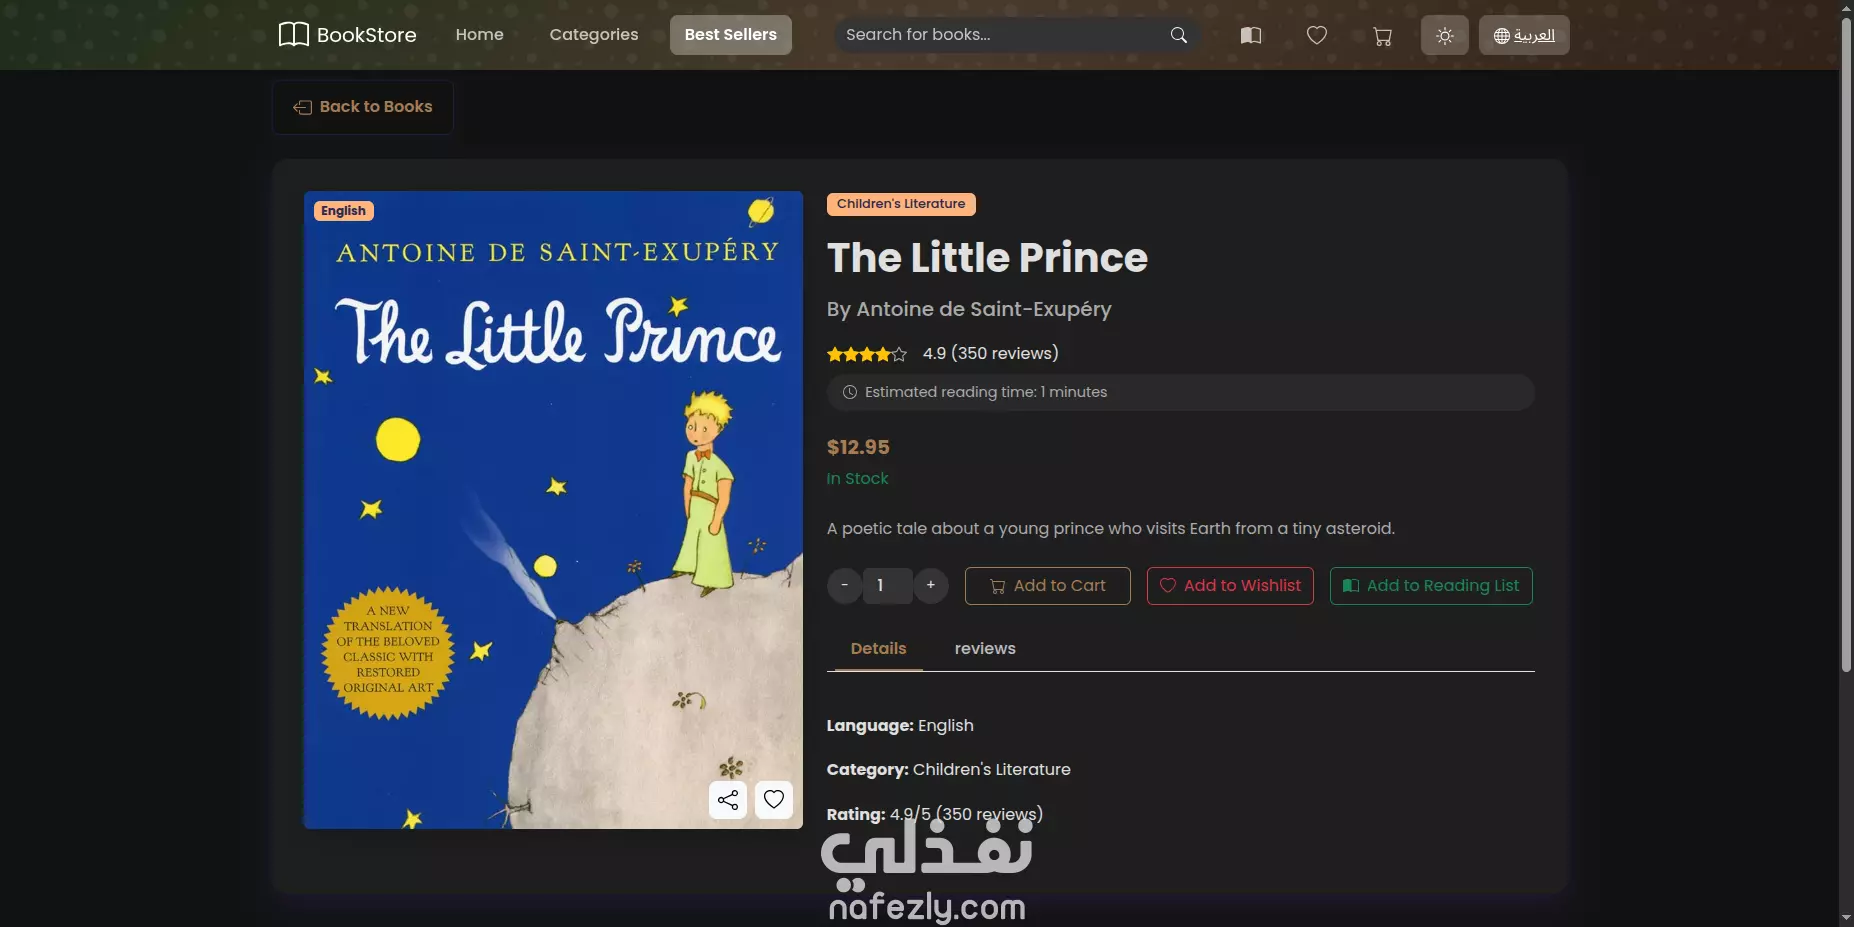Image resolution: width=1854 pixels, height=927 pixels.
Task: Click the Add to Cart button
Action: 1048,586
